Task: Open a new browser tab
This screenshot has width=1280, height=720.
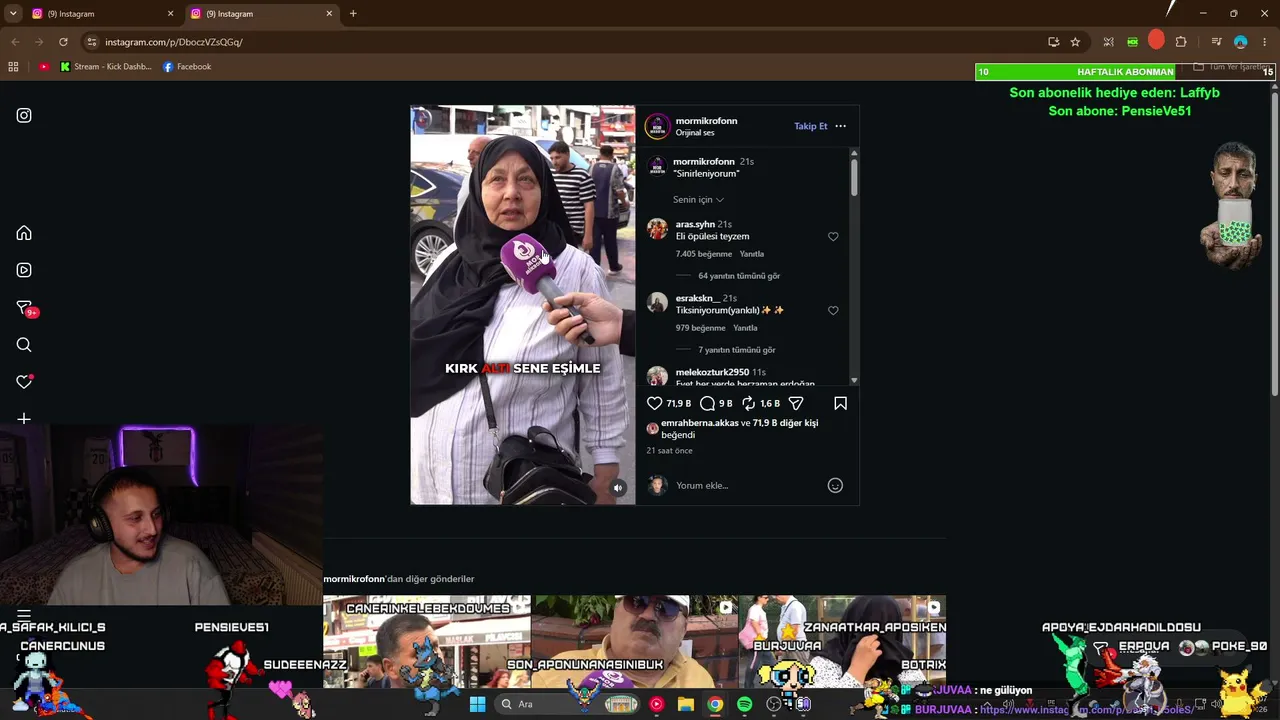Action: 353,14
